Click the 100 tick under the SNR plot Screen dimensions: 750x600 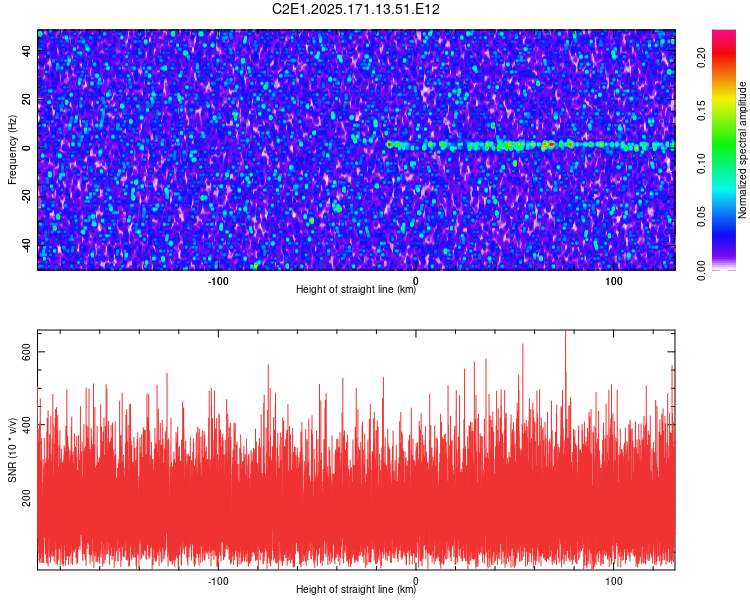pos(614,581)
